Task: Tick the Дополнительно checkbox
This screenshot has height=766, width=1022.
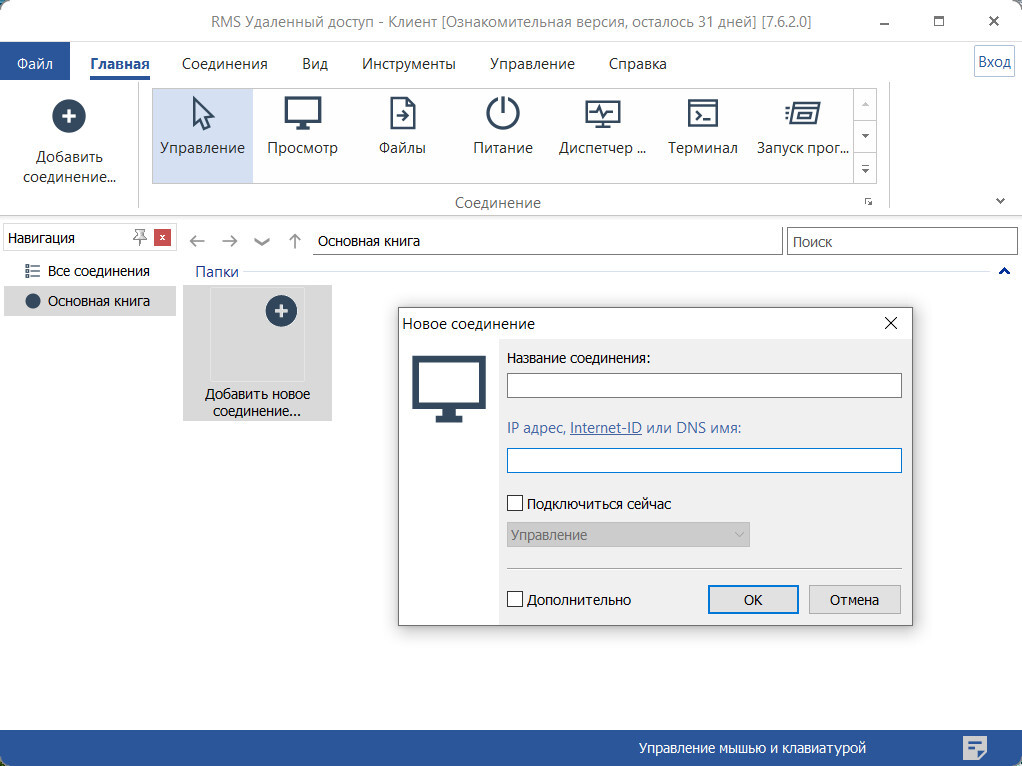Action: click(x=515, y=599)
